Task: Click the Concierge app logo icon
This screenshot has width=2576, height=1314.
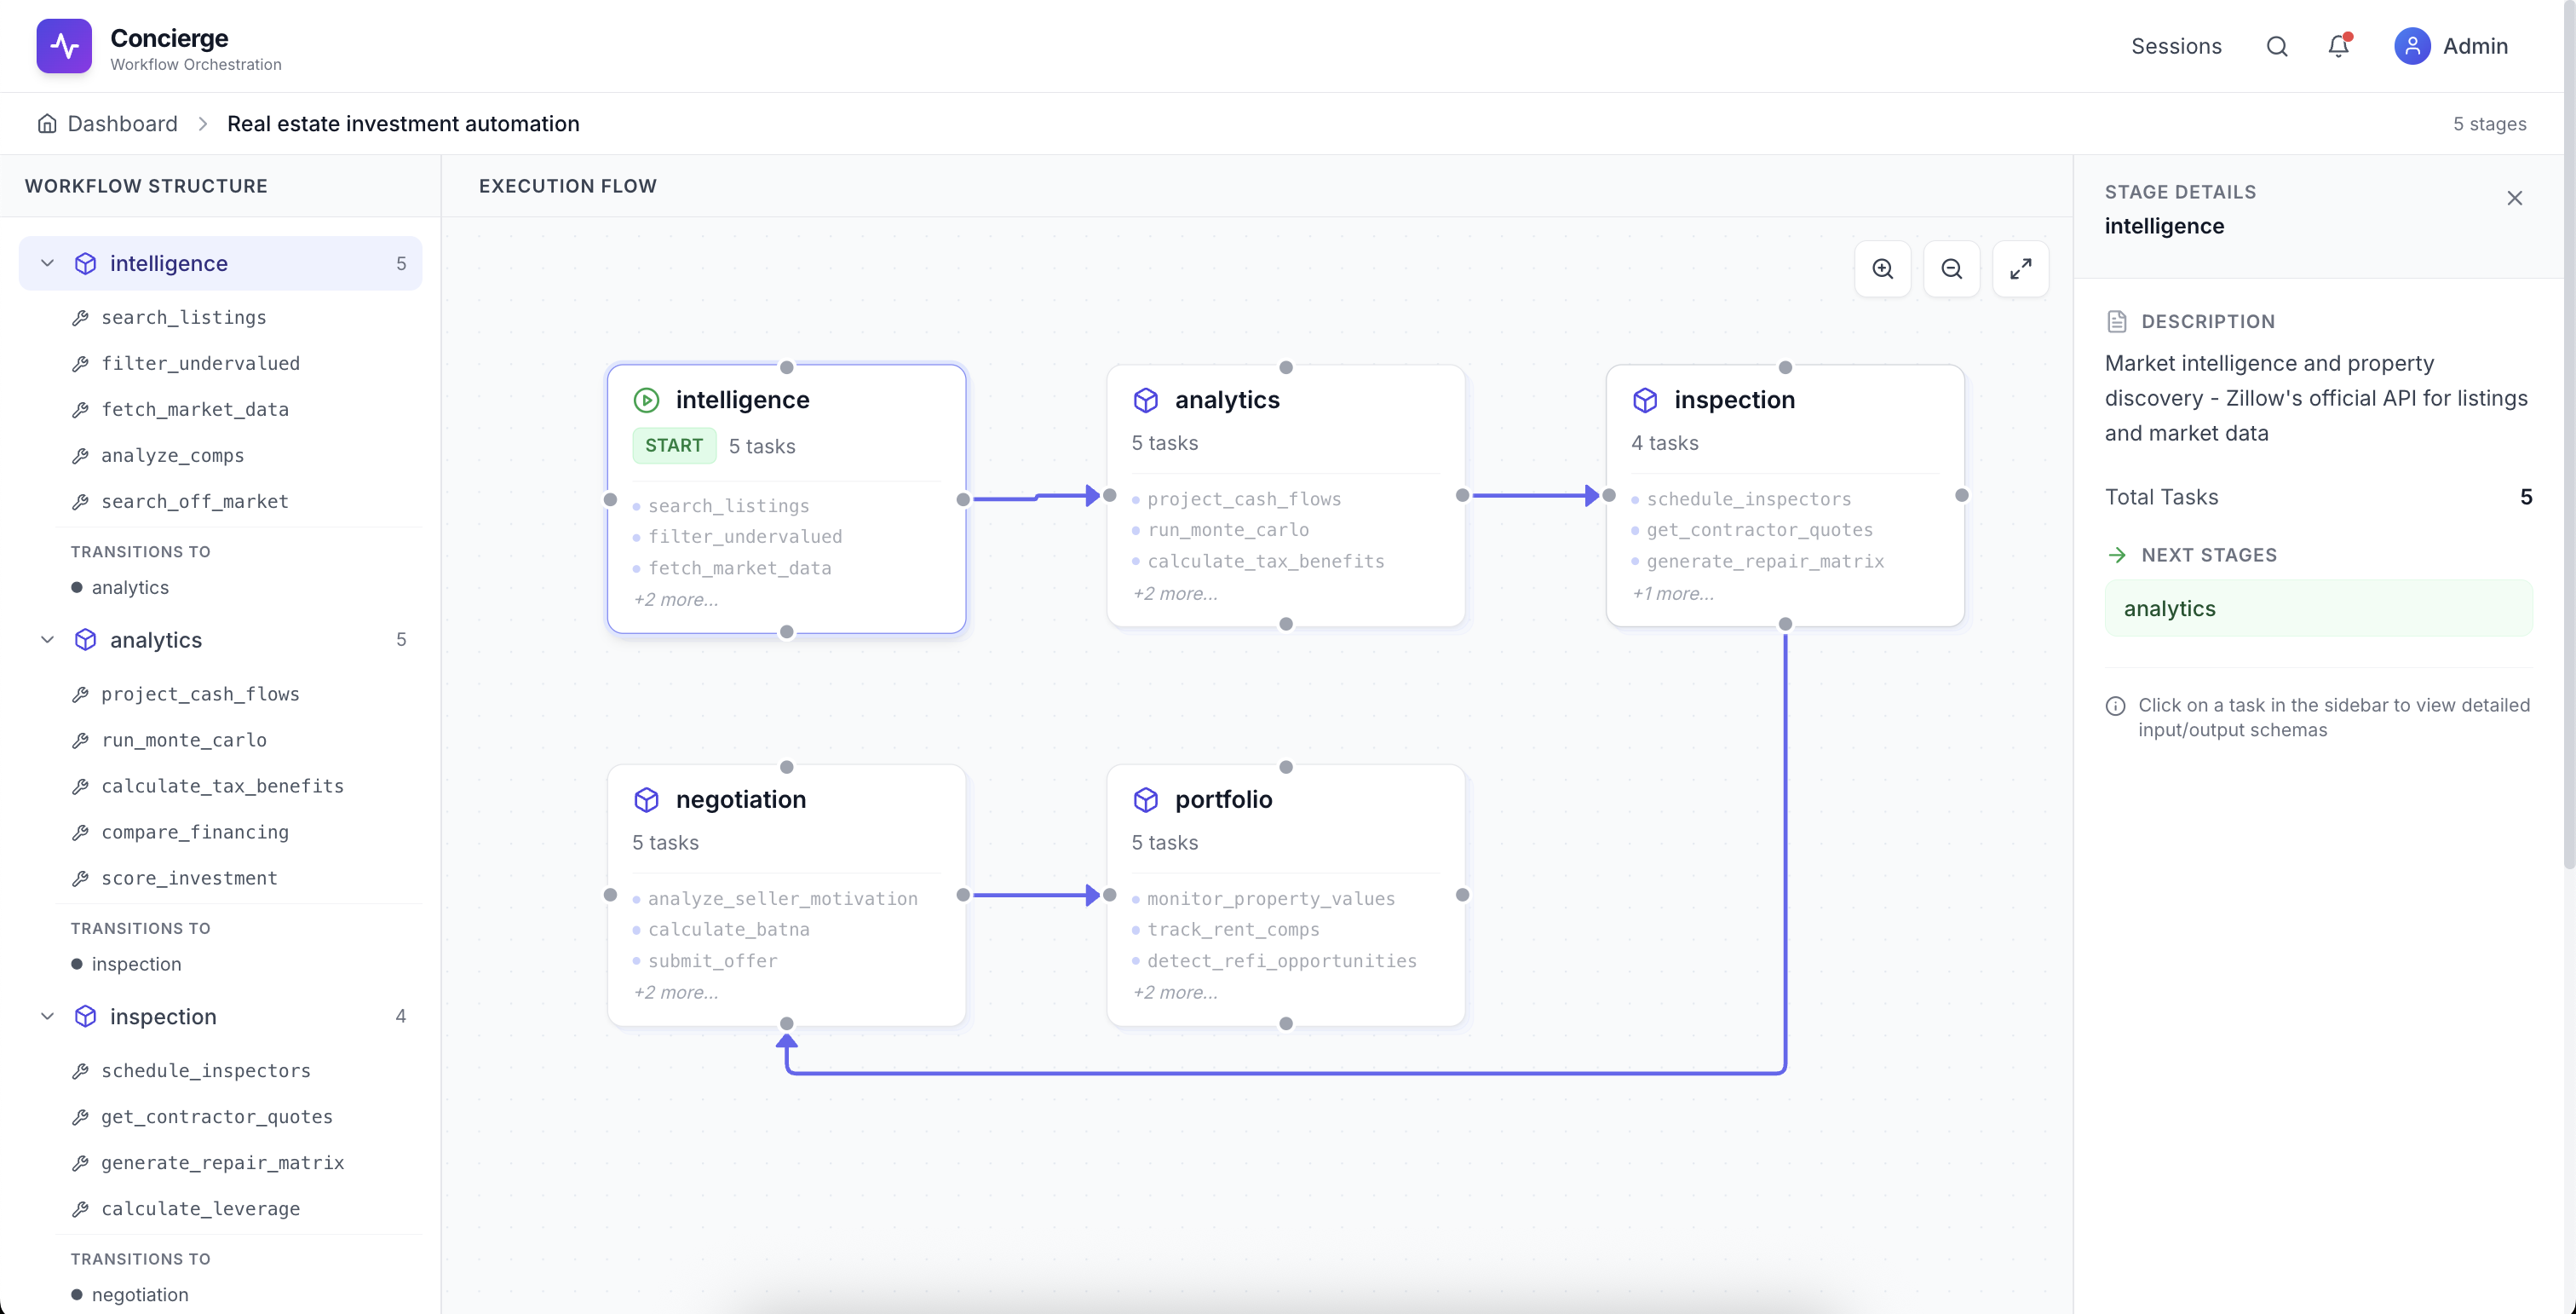Action: (63, 45)
